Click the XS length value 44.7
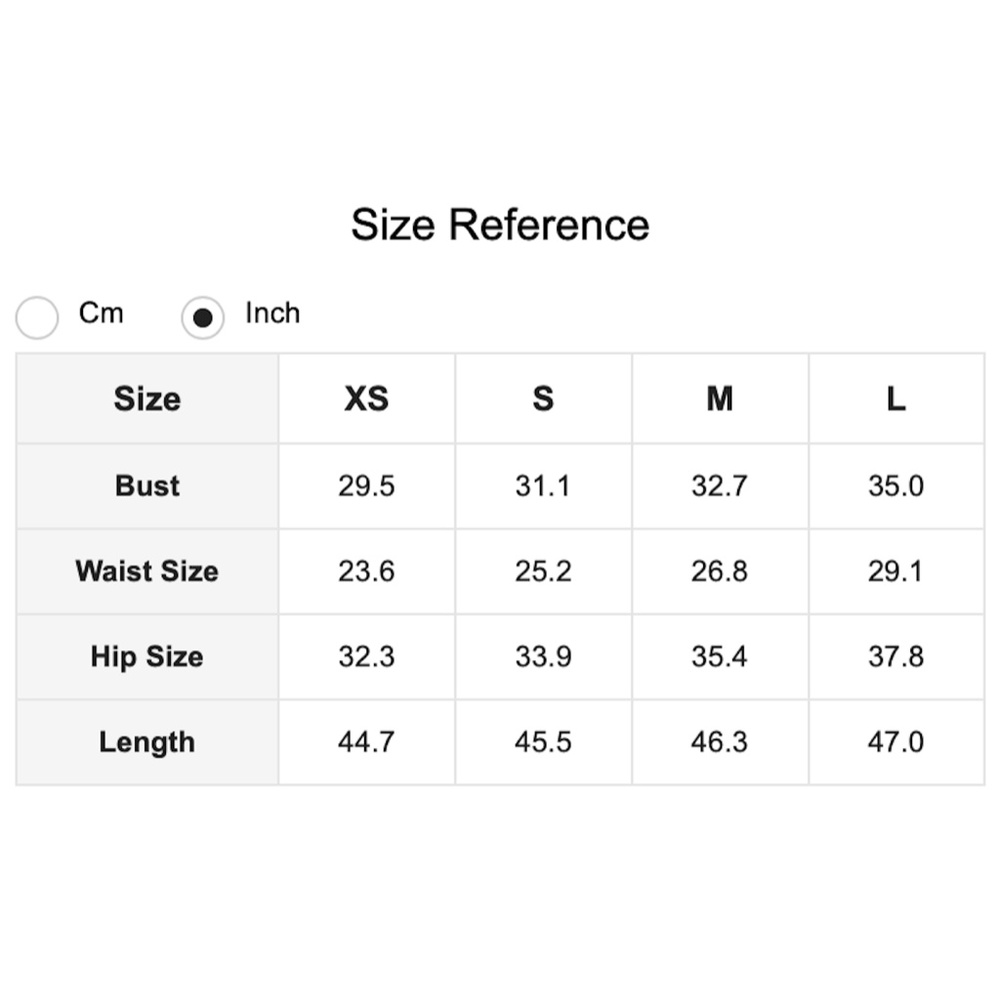 [x=366, y=742]
